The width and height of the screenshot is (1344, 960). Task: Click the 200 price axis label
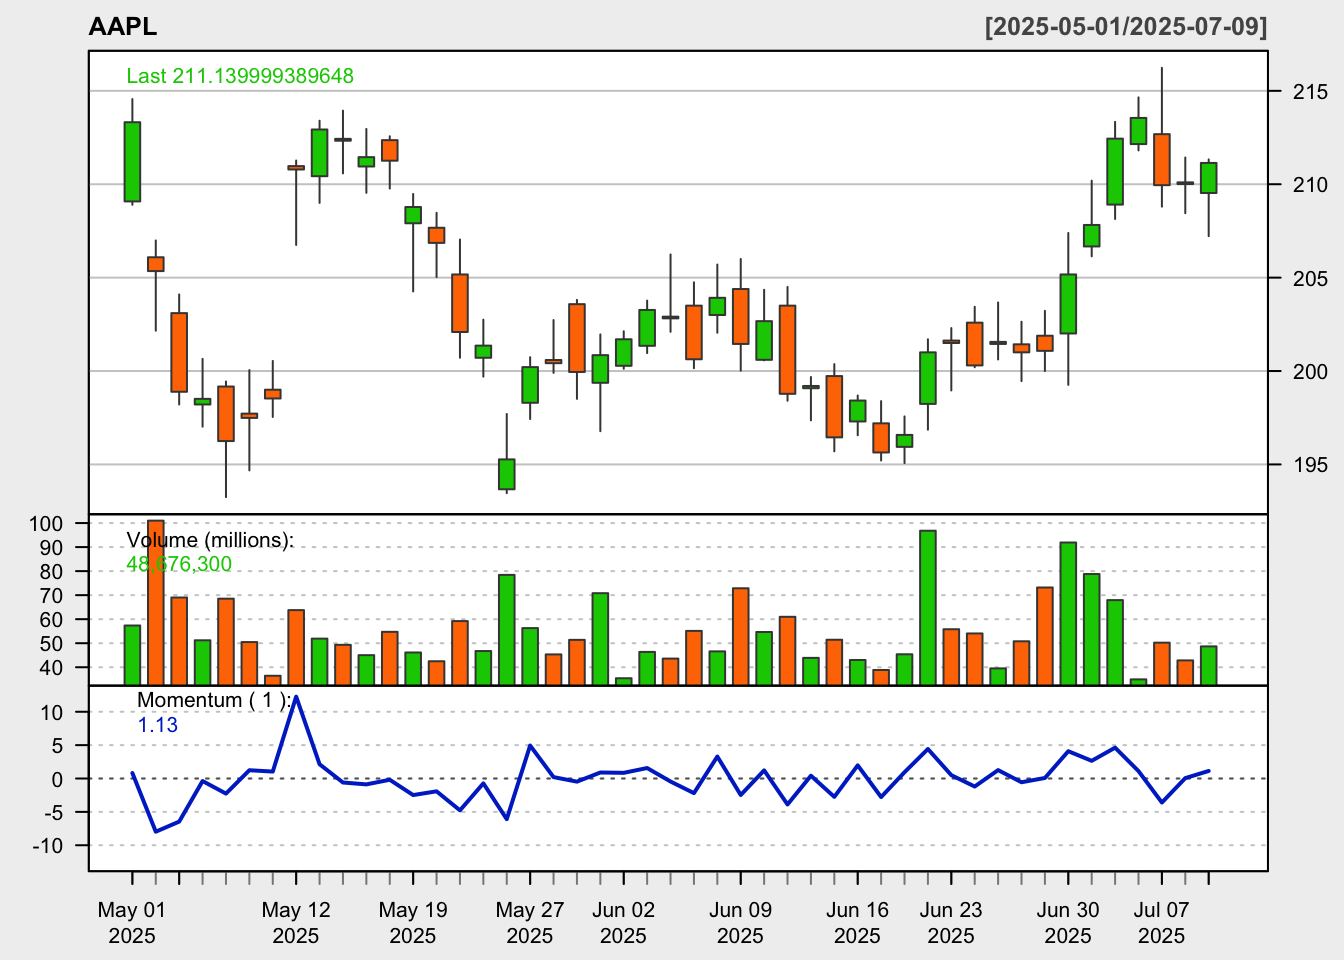coord(1310,371)
